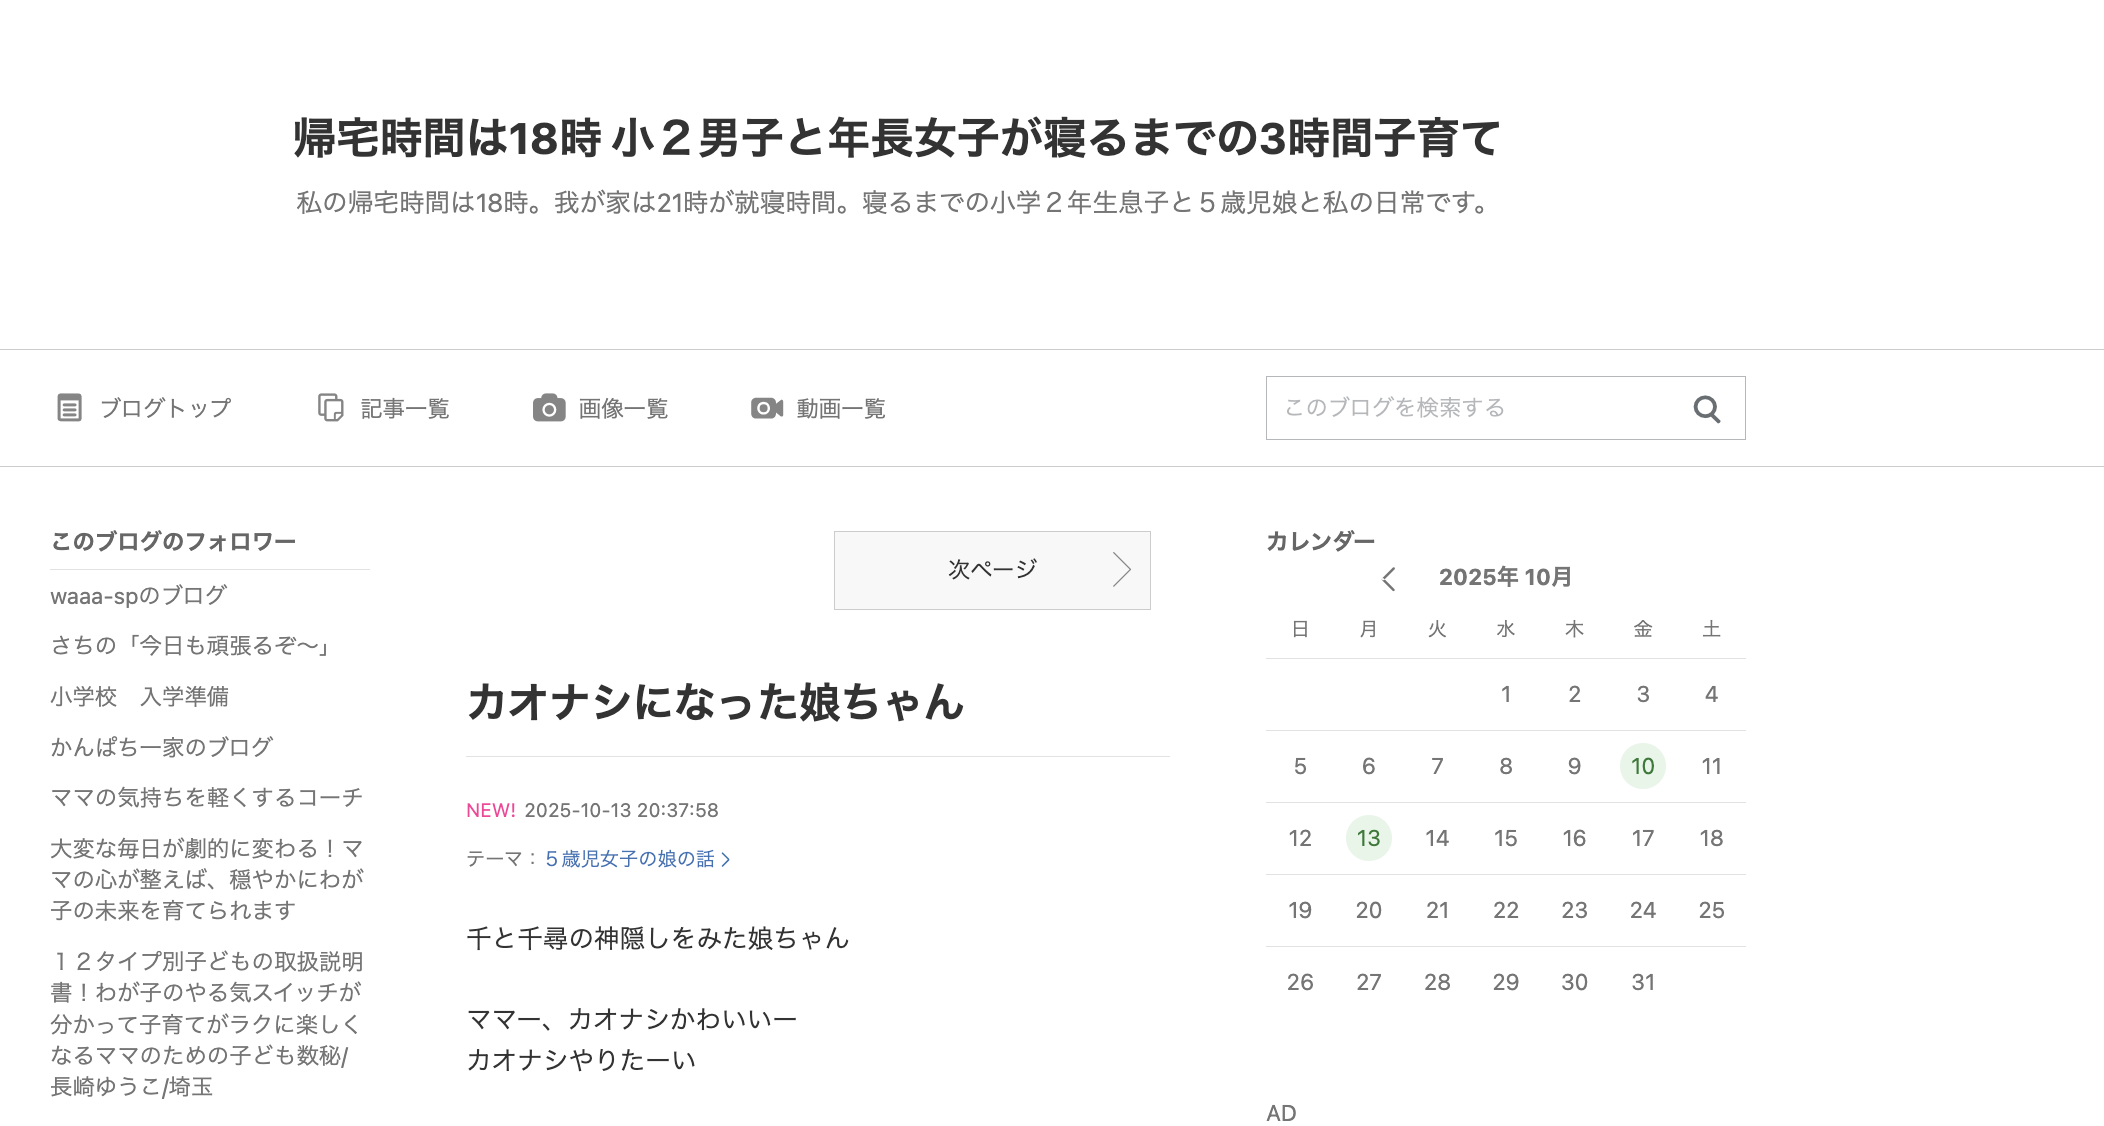Click the article list pages icon
This screenshot has height=1126, width=2104.
(x=330, y=408)
